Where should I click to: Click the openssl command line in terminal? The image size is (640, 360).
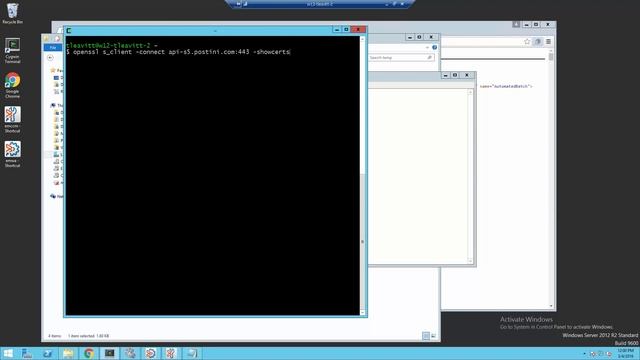click(178, 52)
